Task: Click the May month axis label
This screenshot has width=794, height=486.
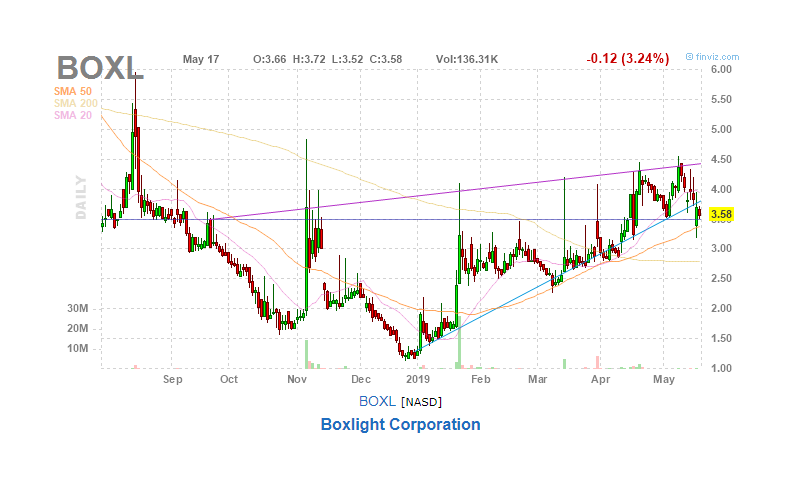Action: (664, 380)
